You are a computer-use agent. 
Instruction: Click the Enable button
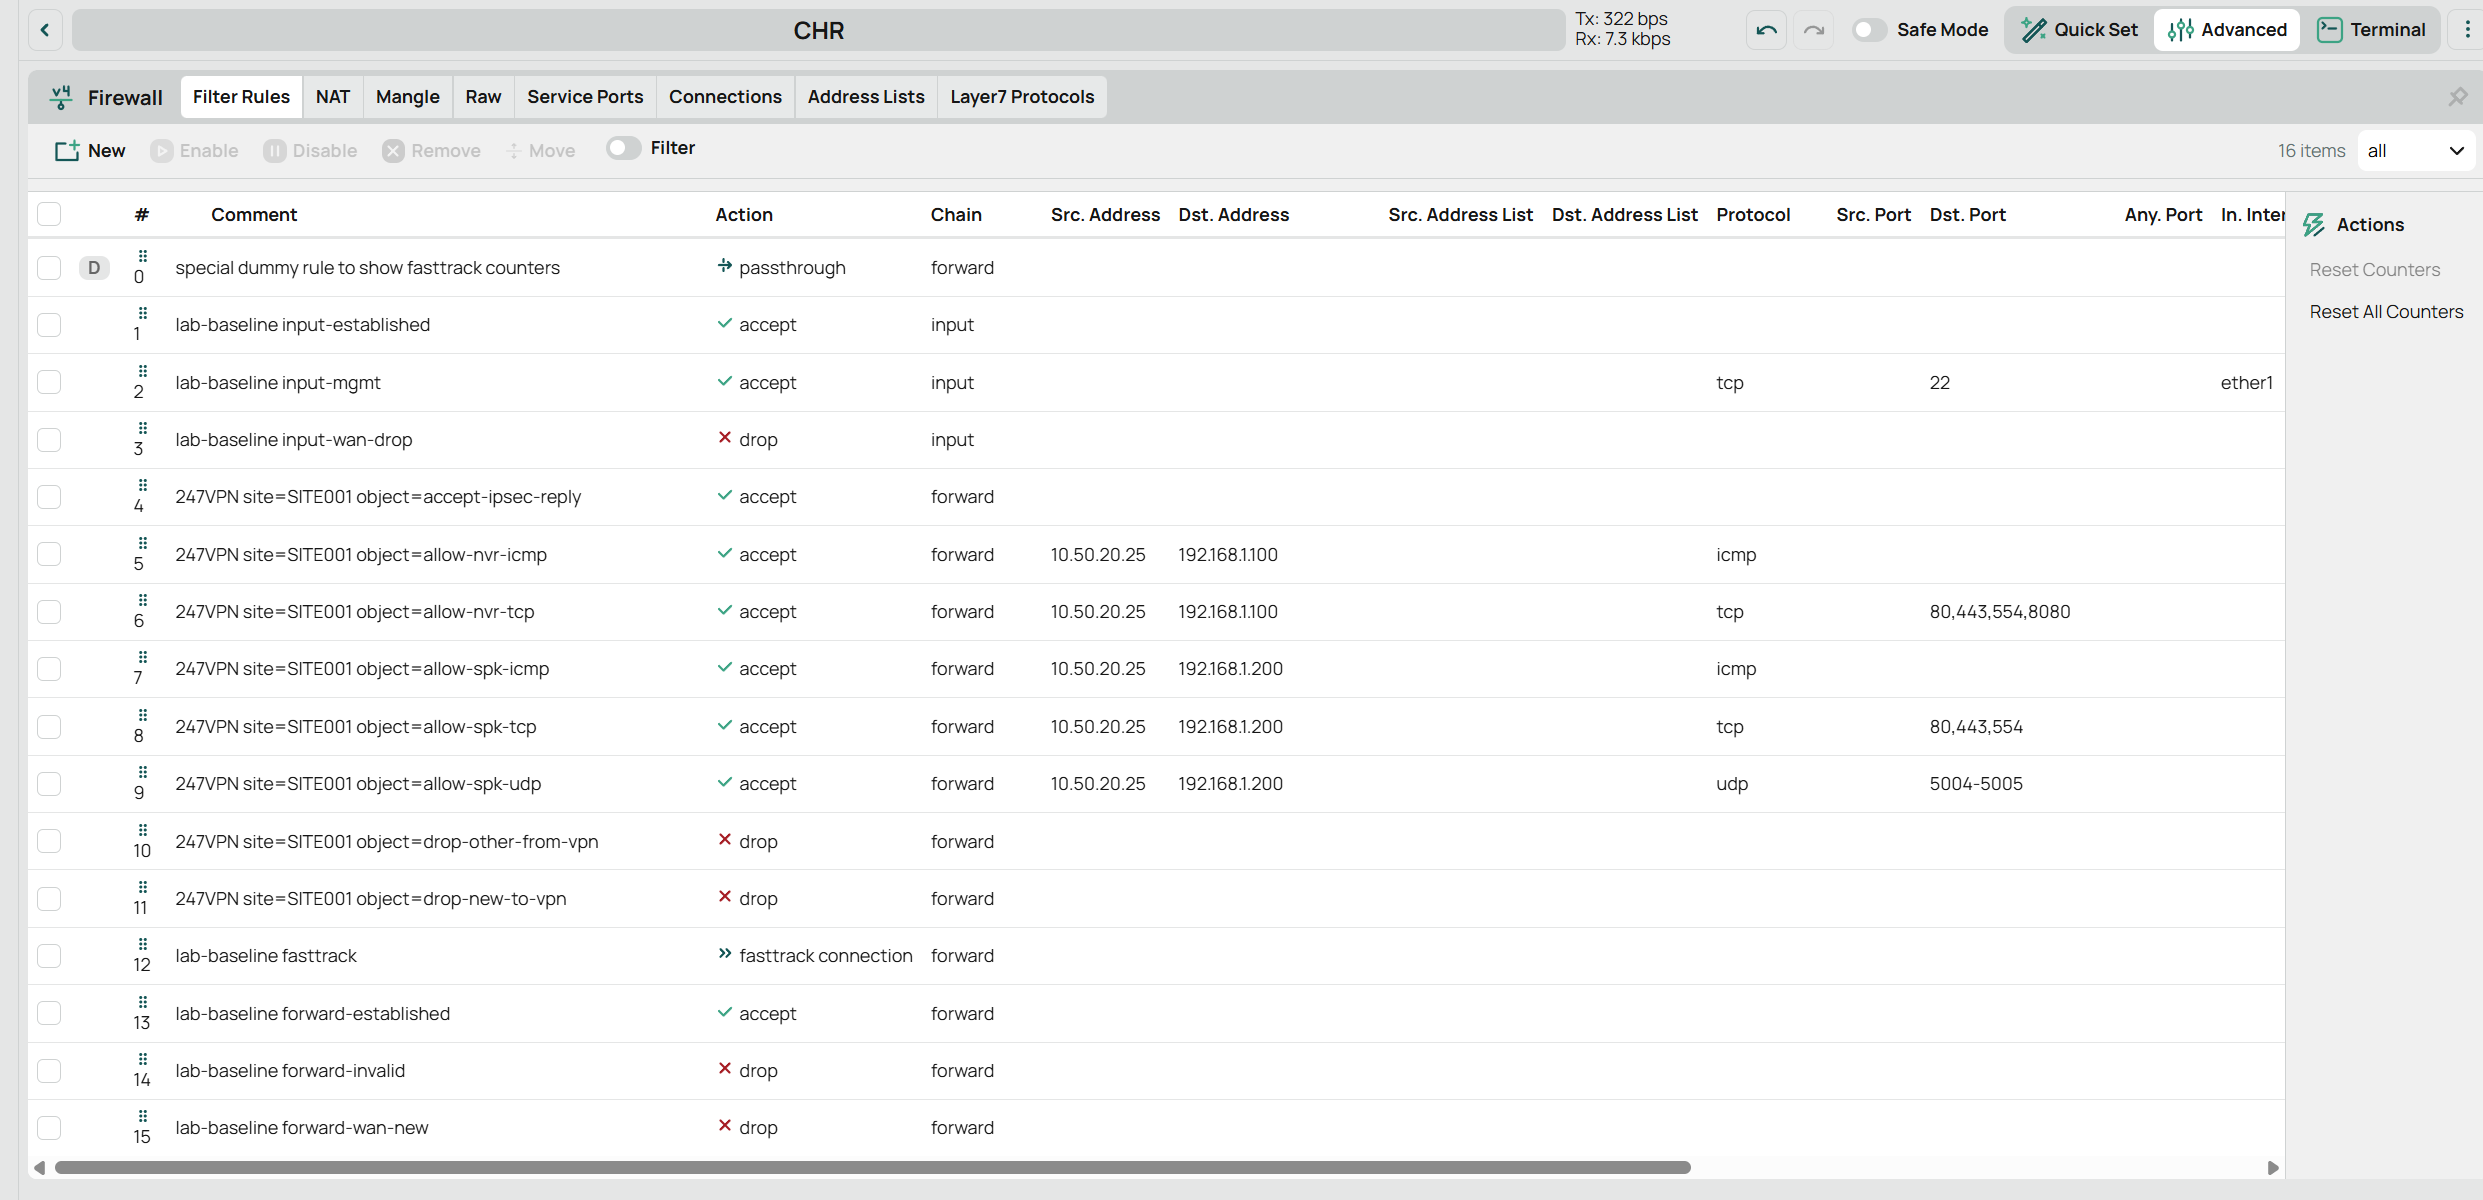click(x=195, y=151)
